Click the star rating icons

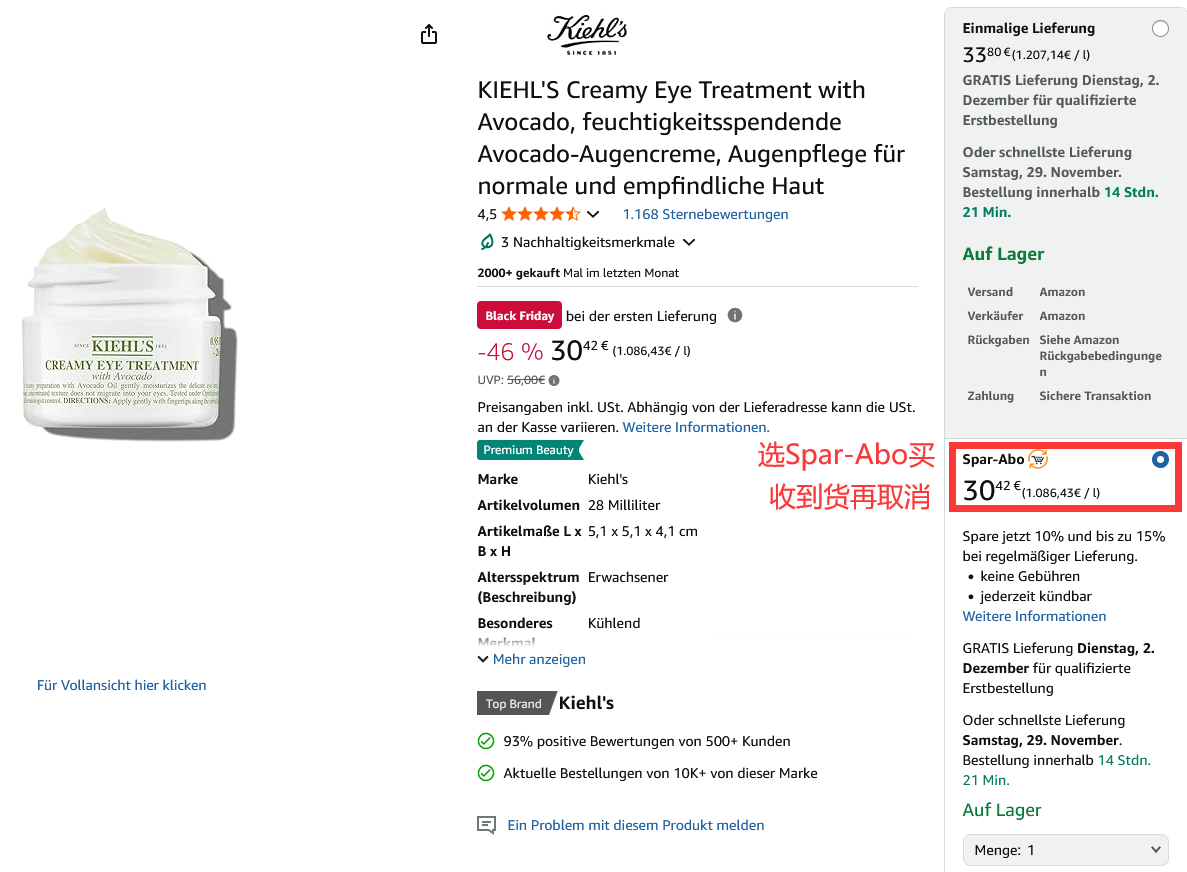540,214
